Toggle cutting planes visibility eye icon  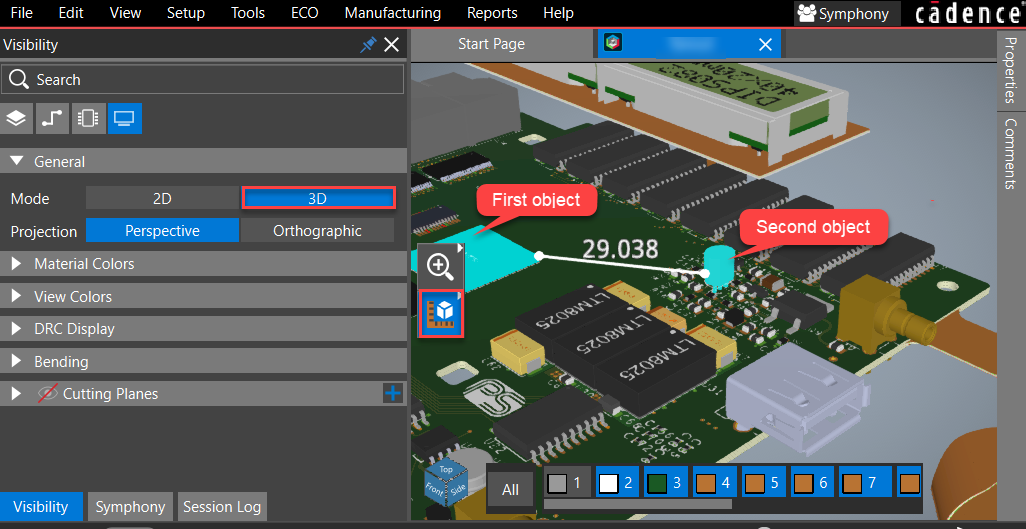tap(48, 393)
